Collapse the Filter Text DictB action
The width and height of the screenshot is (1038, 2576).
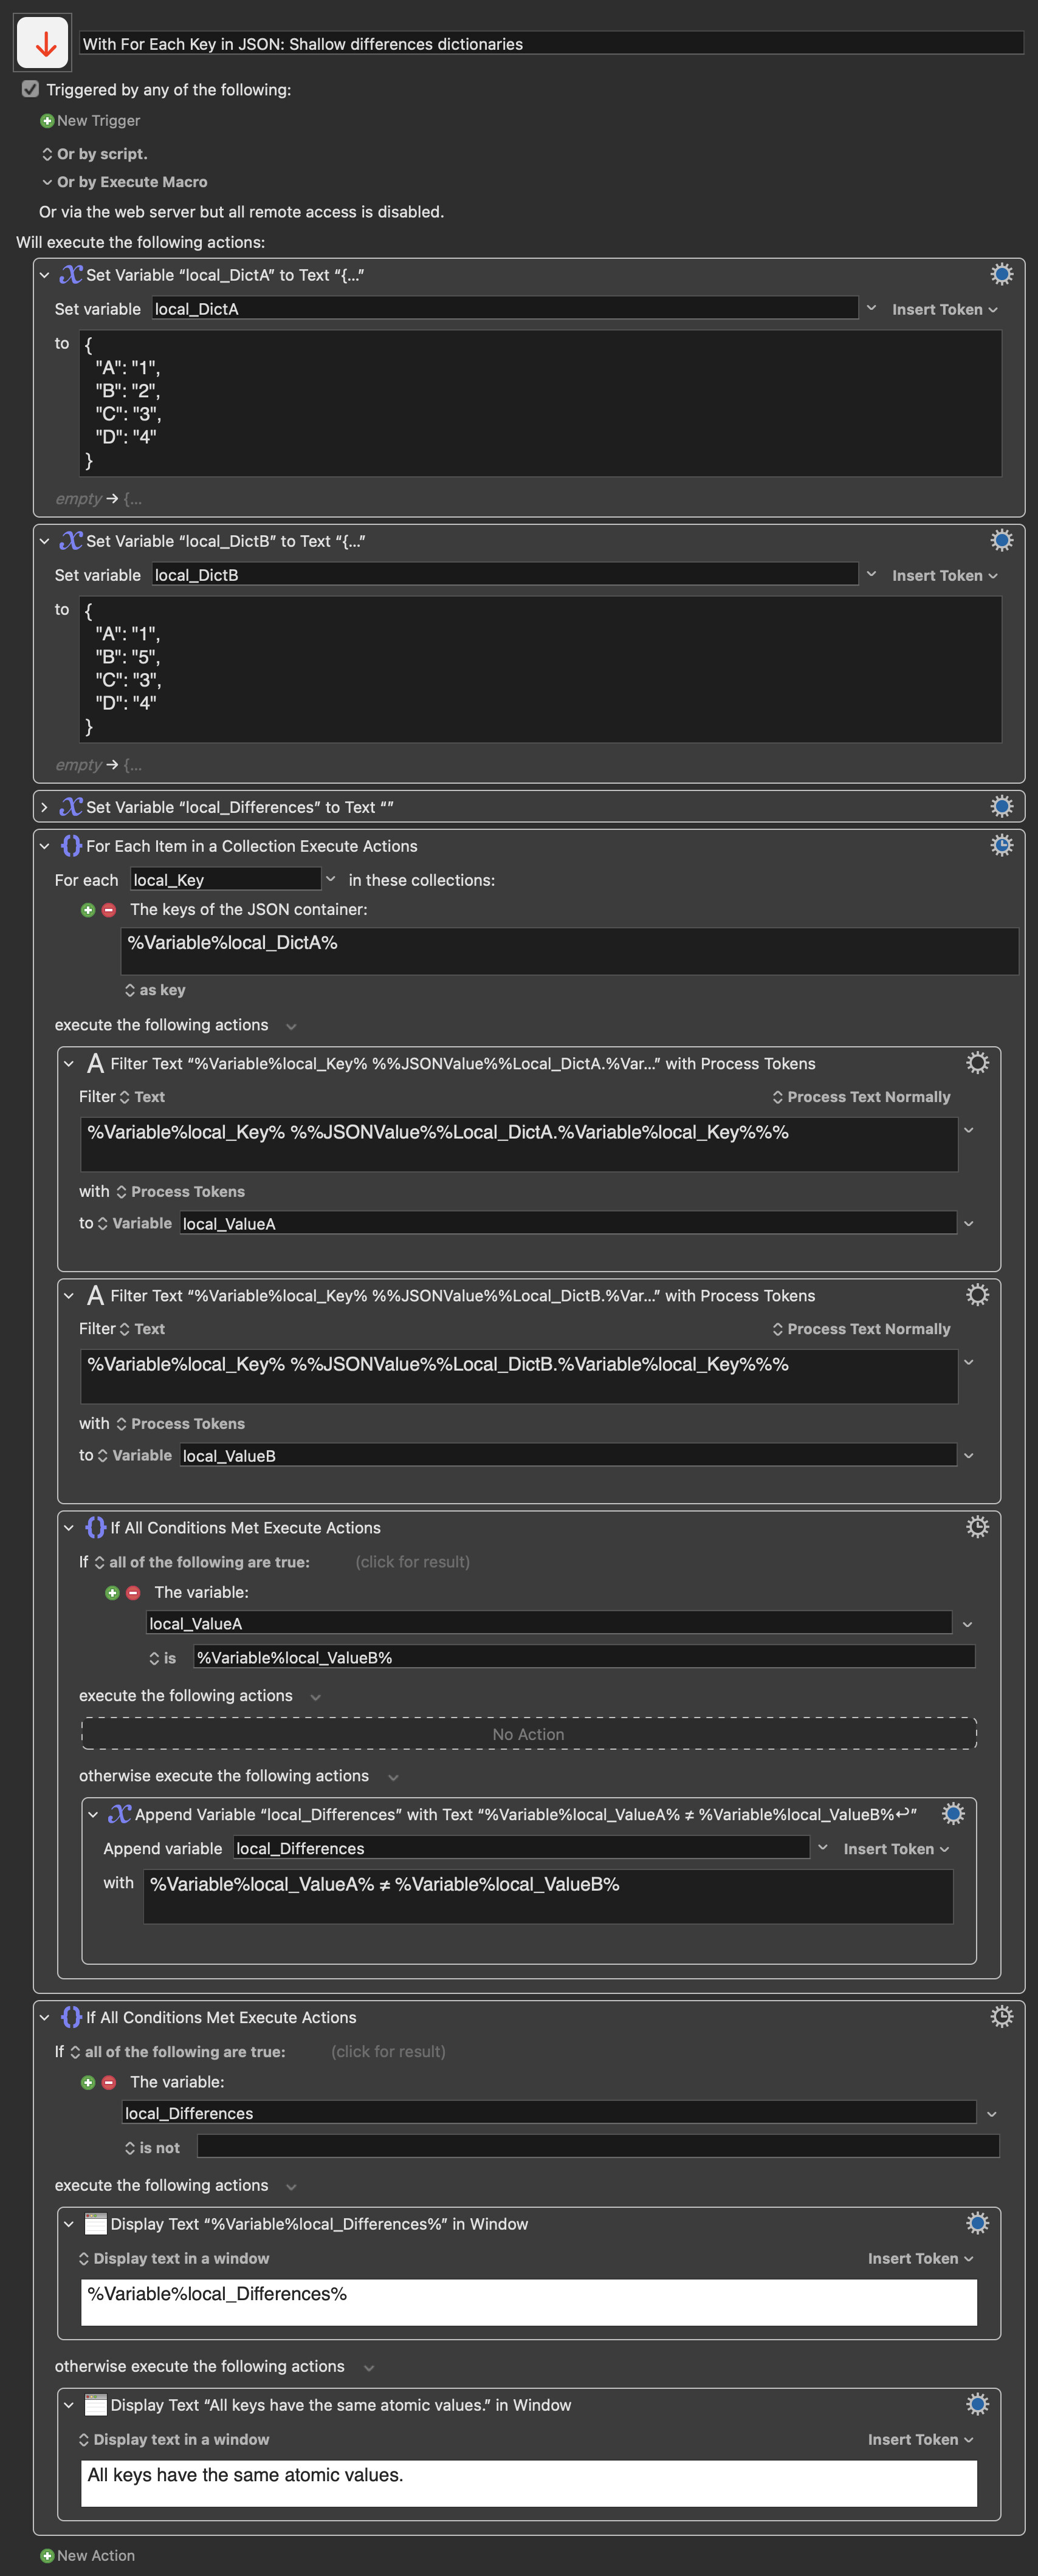(68, 1296)
